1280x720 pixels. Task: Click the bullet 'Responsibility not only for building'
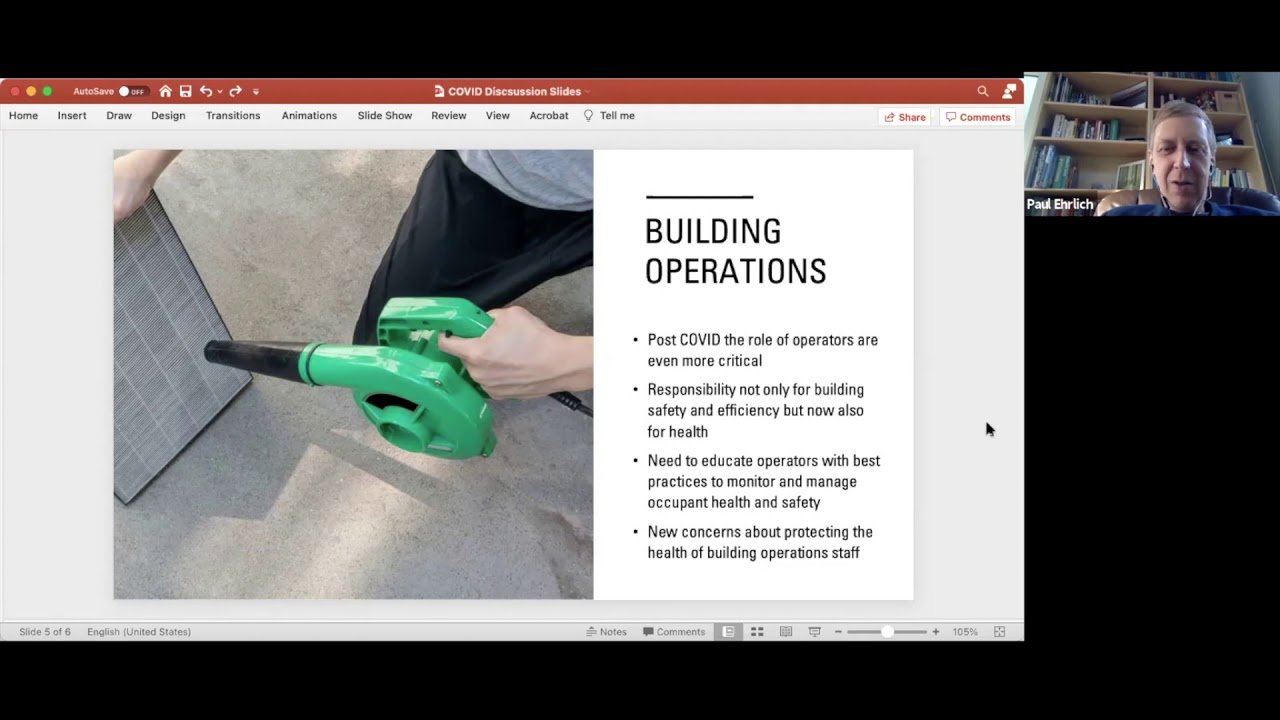click(755, 410)
